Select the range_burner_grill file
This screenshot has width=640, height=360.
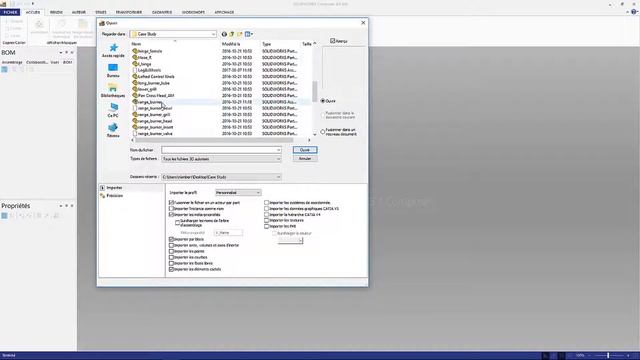[151, 115]
